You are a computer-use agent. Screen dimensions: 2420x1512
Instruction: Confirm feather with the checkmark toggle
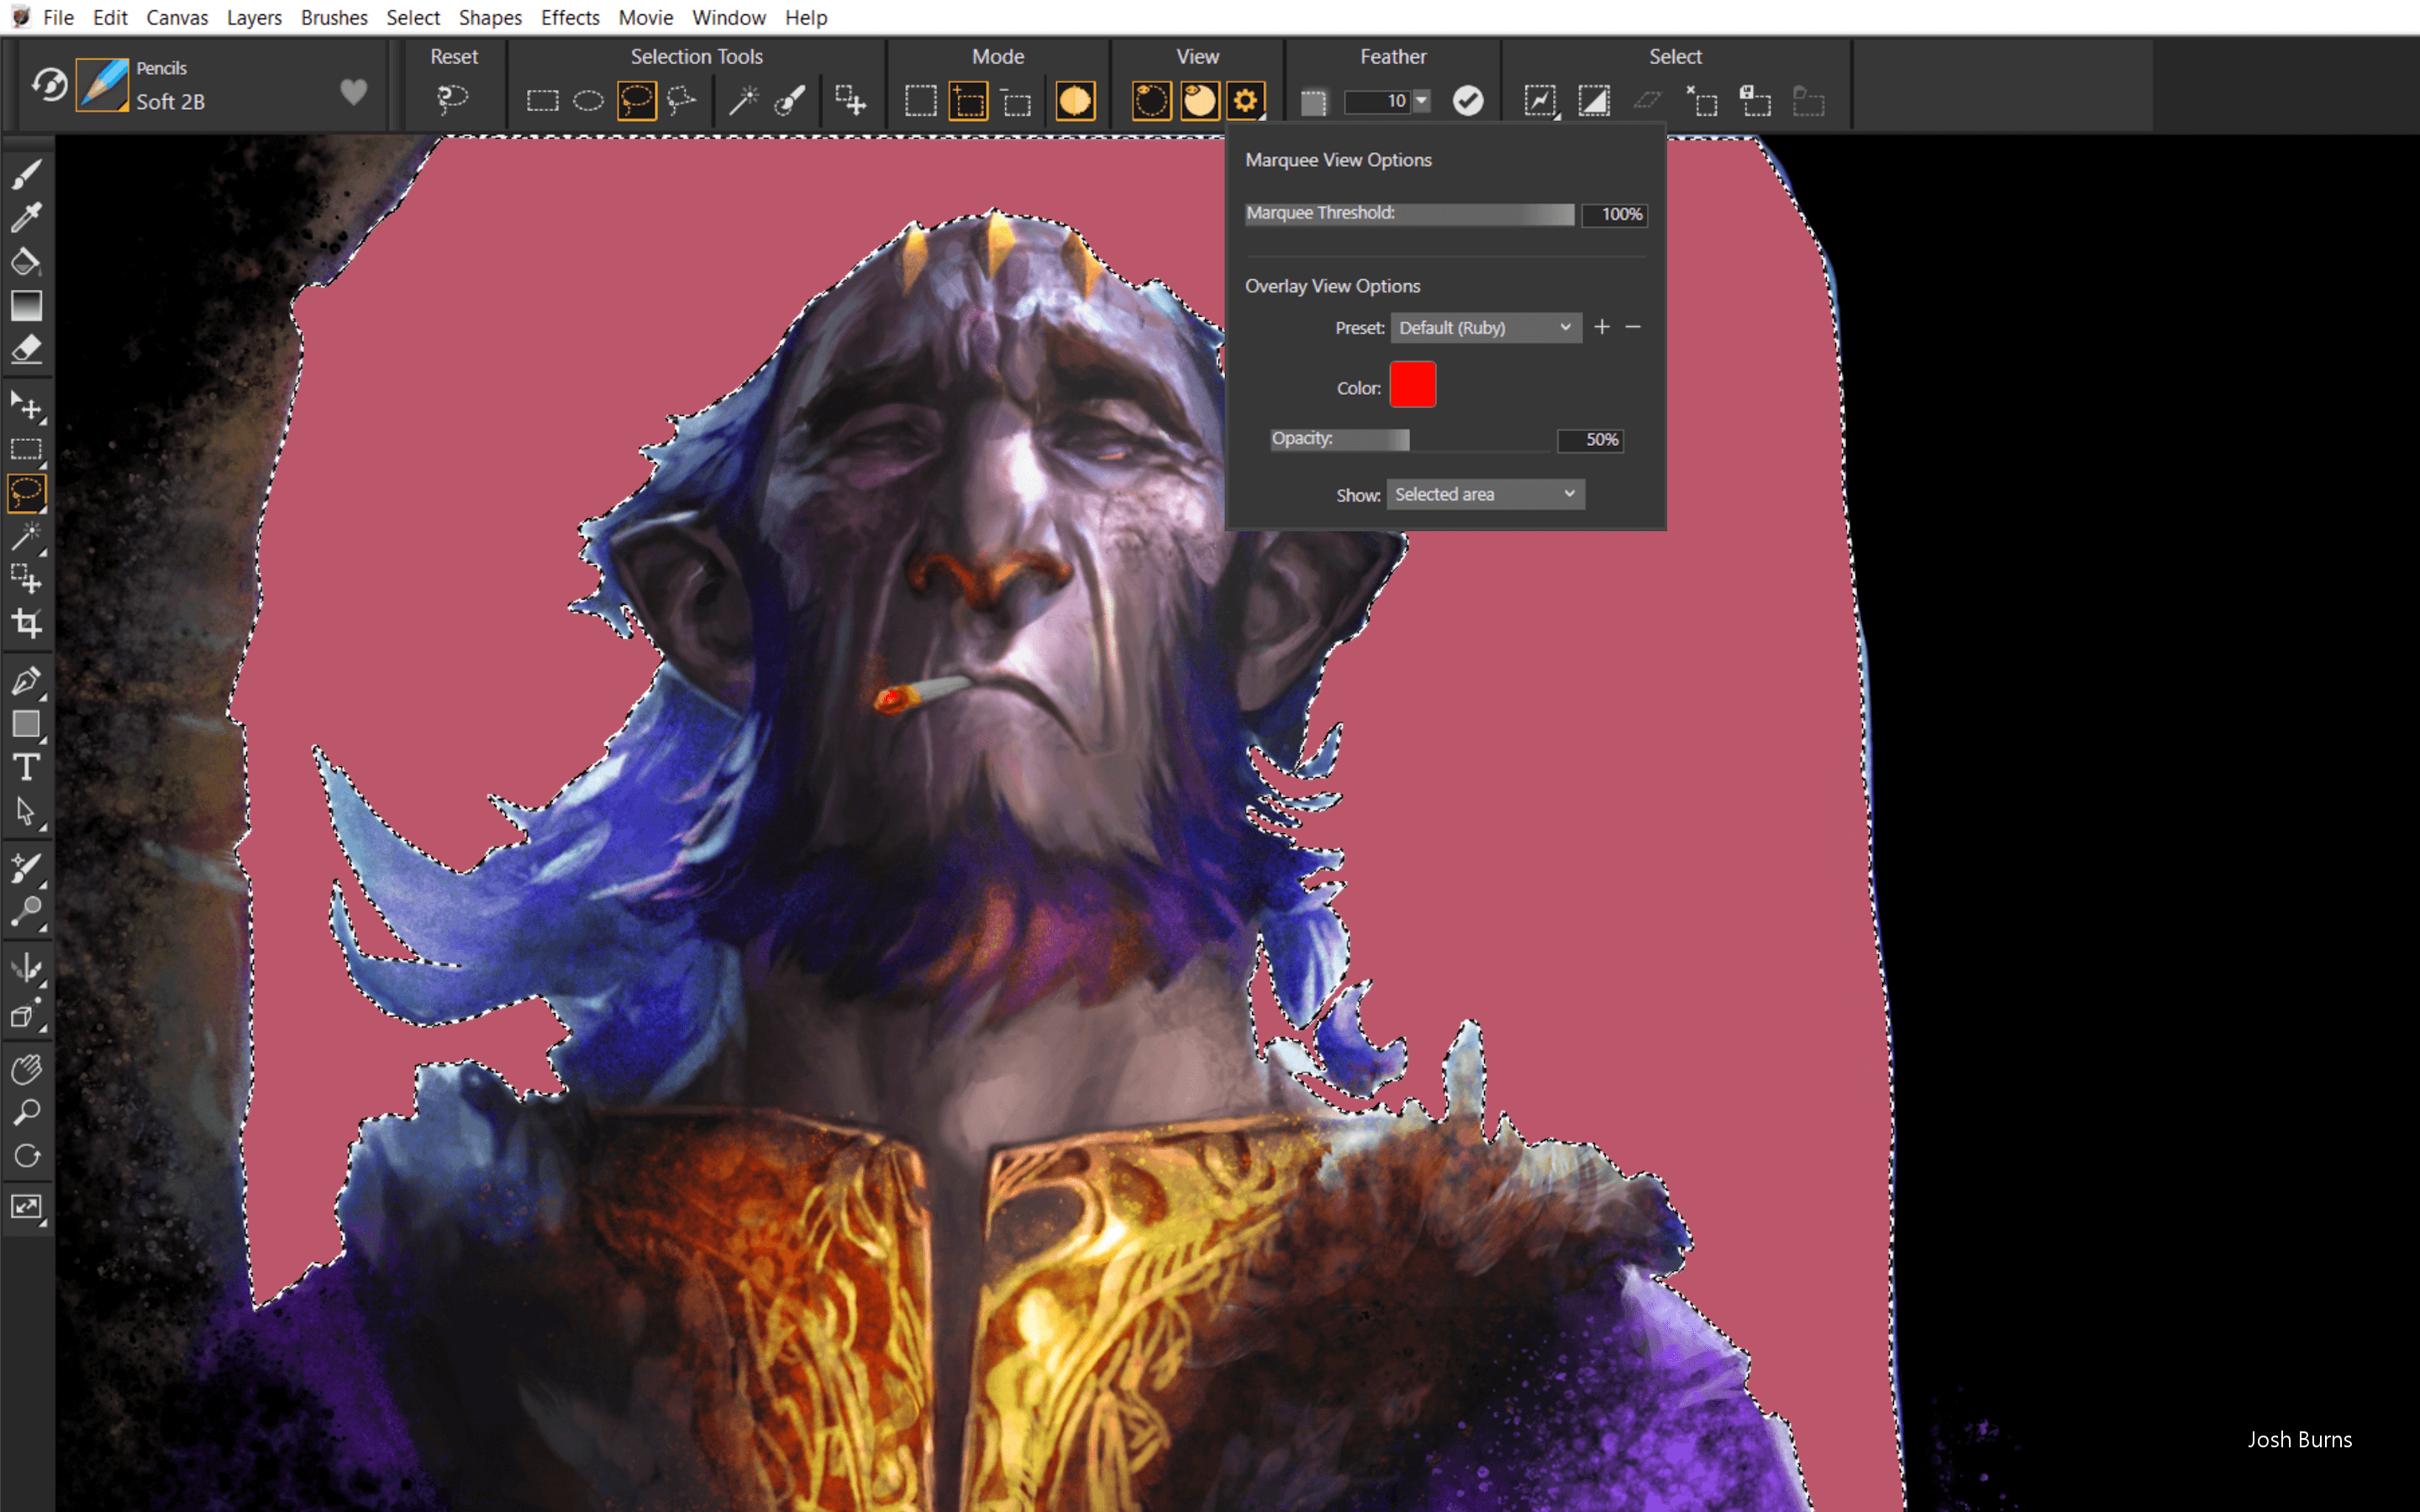pyautogui.click(x=1467, y=100)
